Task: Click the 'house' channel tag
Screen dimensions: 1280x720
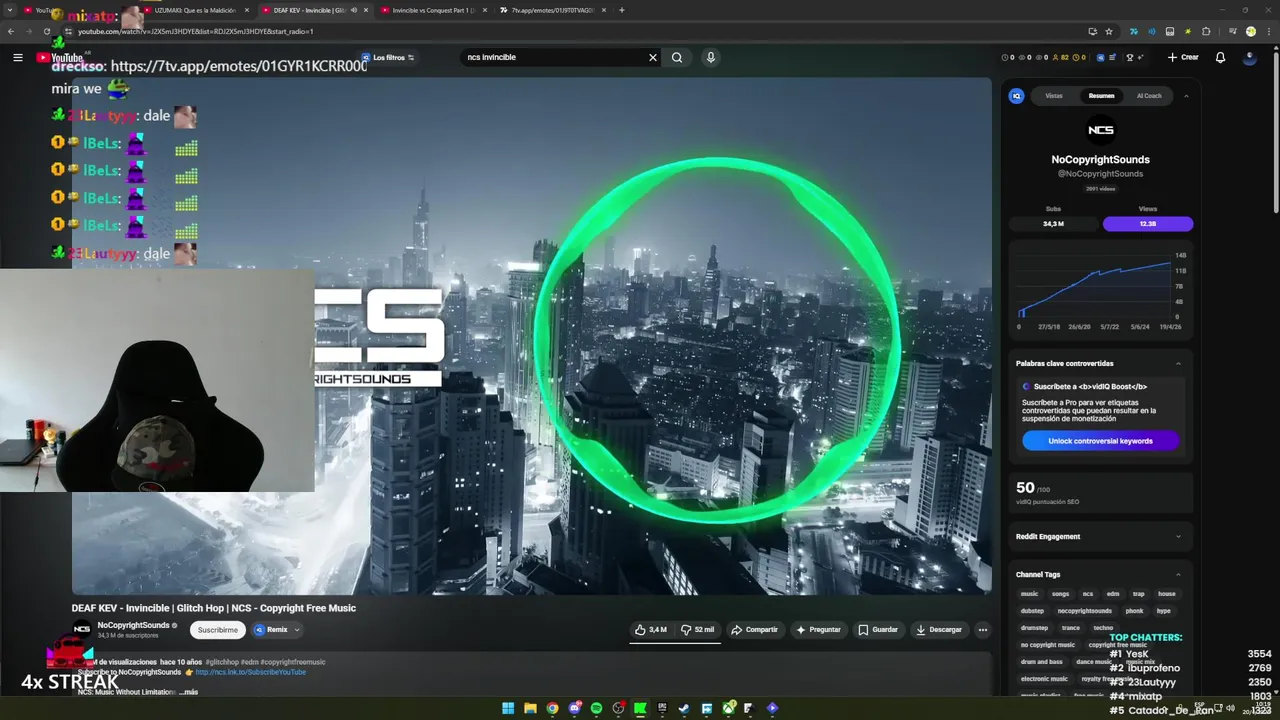Action: (1166, 594)
